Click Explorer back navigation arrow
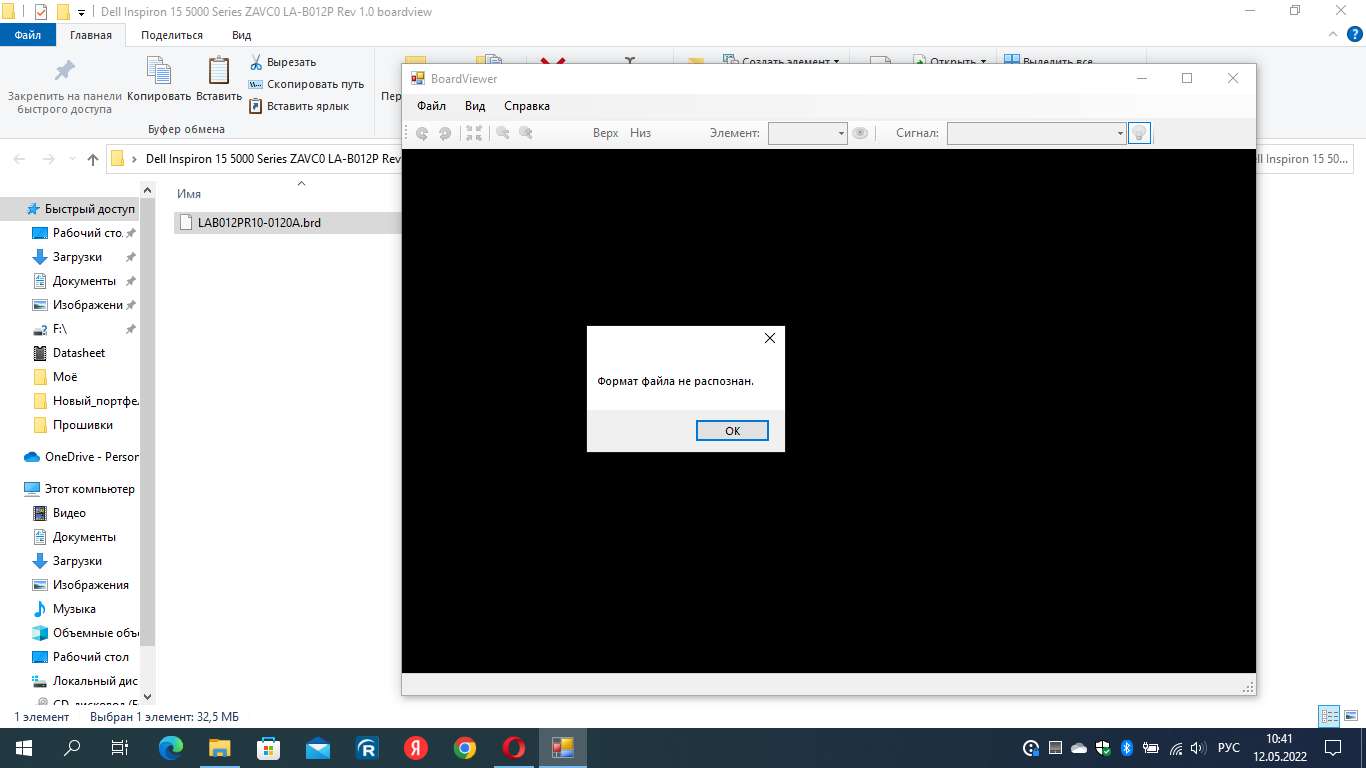The width and height of the screenshot is (1366, 768). click(x=21, y=159)
